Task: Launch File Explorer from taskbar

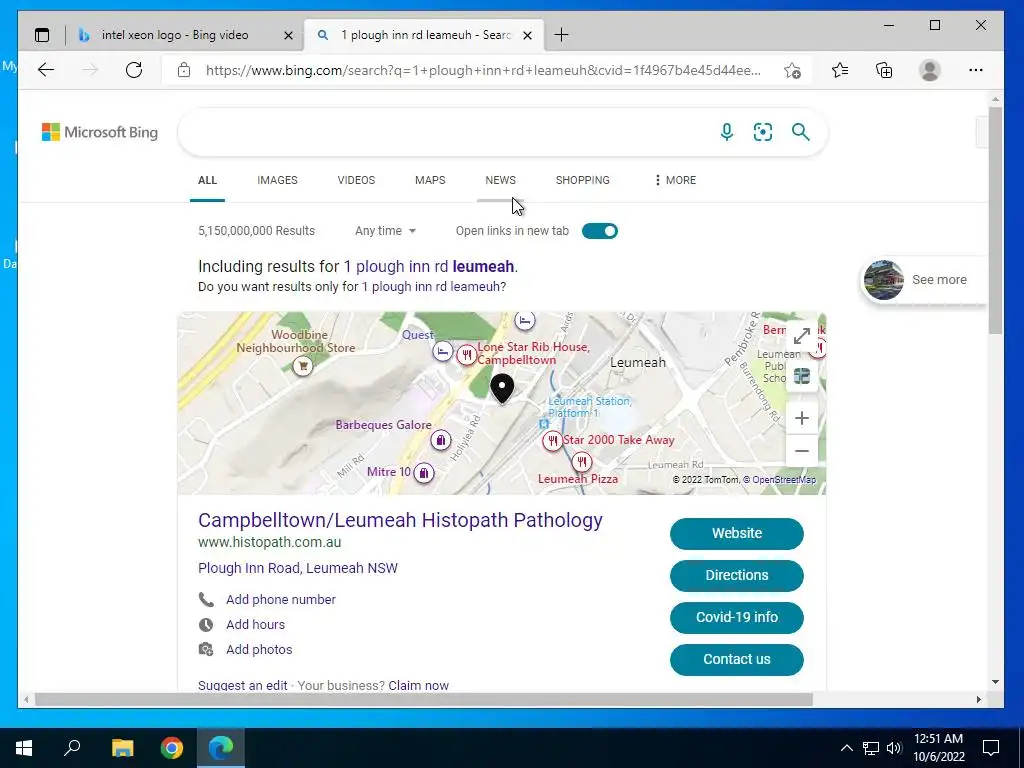Action: coord(122,748)
